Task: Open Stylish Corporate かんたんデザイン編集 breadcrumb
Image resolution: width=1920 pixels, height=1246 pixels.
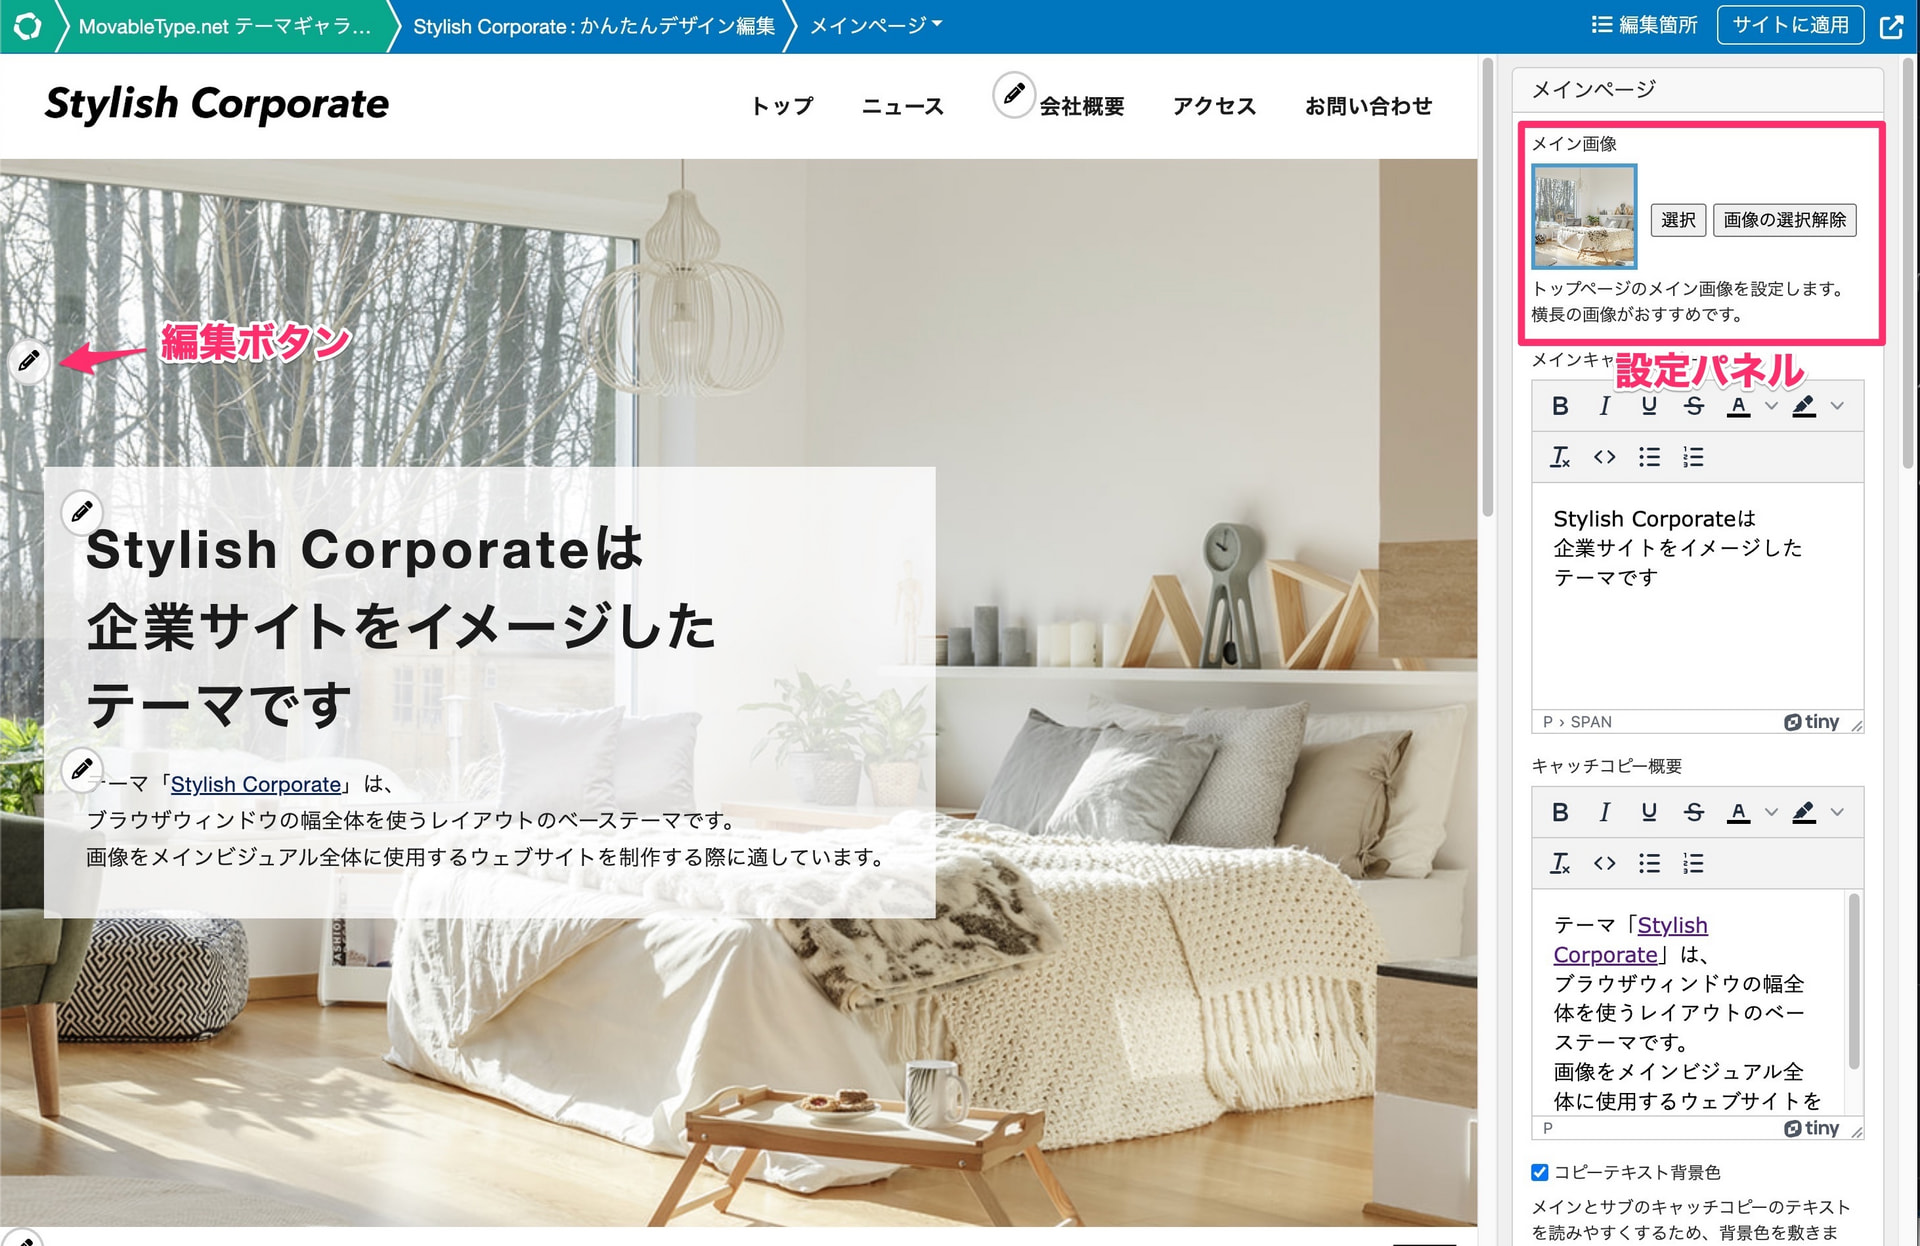Action: [x=594, y=26]
